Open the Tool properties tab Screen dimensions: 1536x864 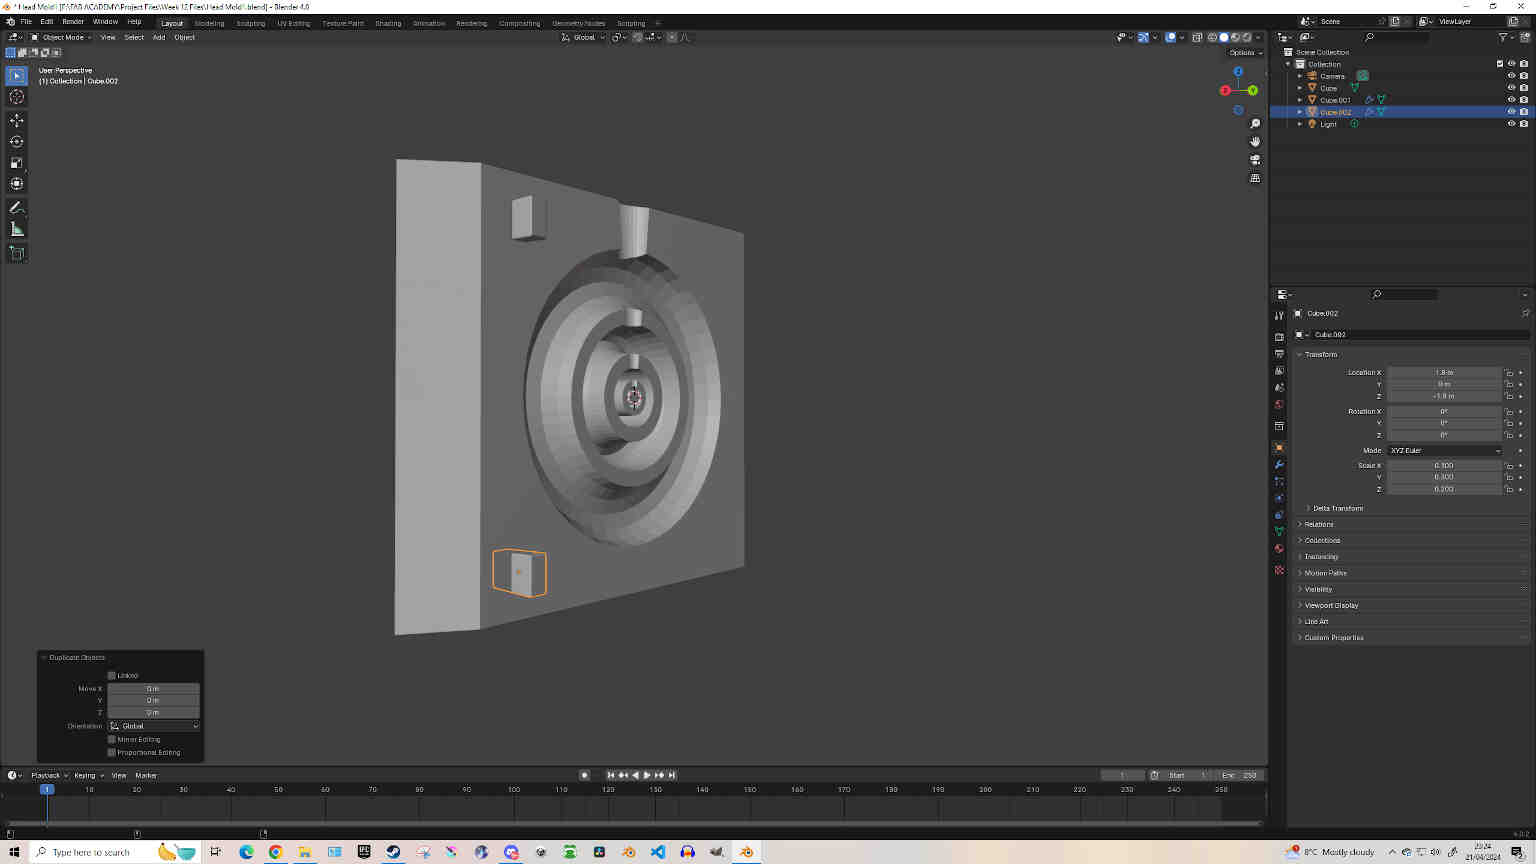pos(1279,315)
